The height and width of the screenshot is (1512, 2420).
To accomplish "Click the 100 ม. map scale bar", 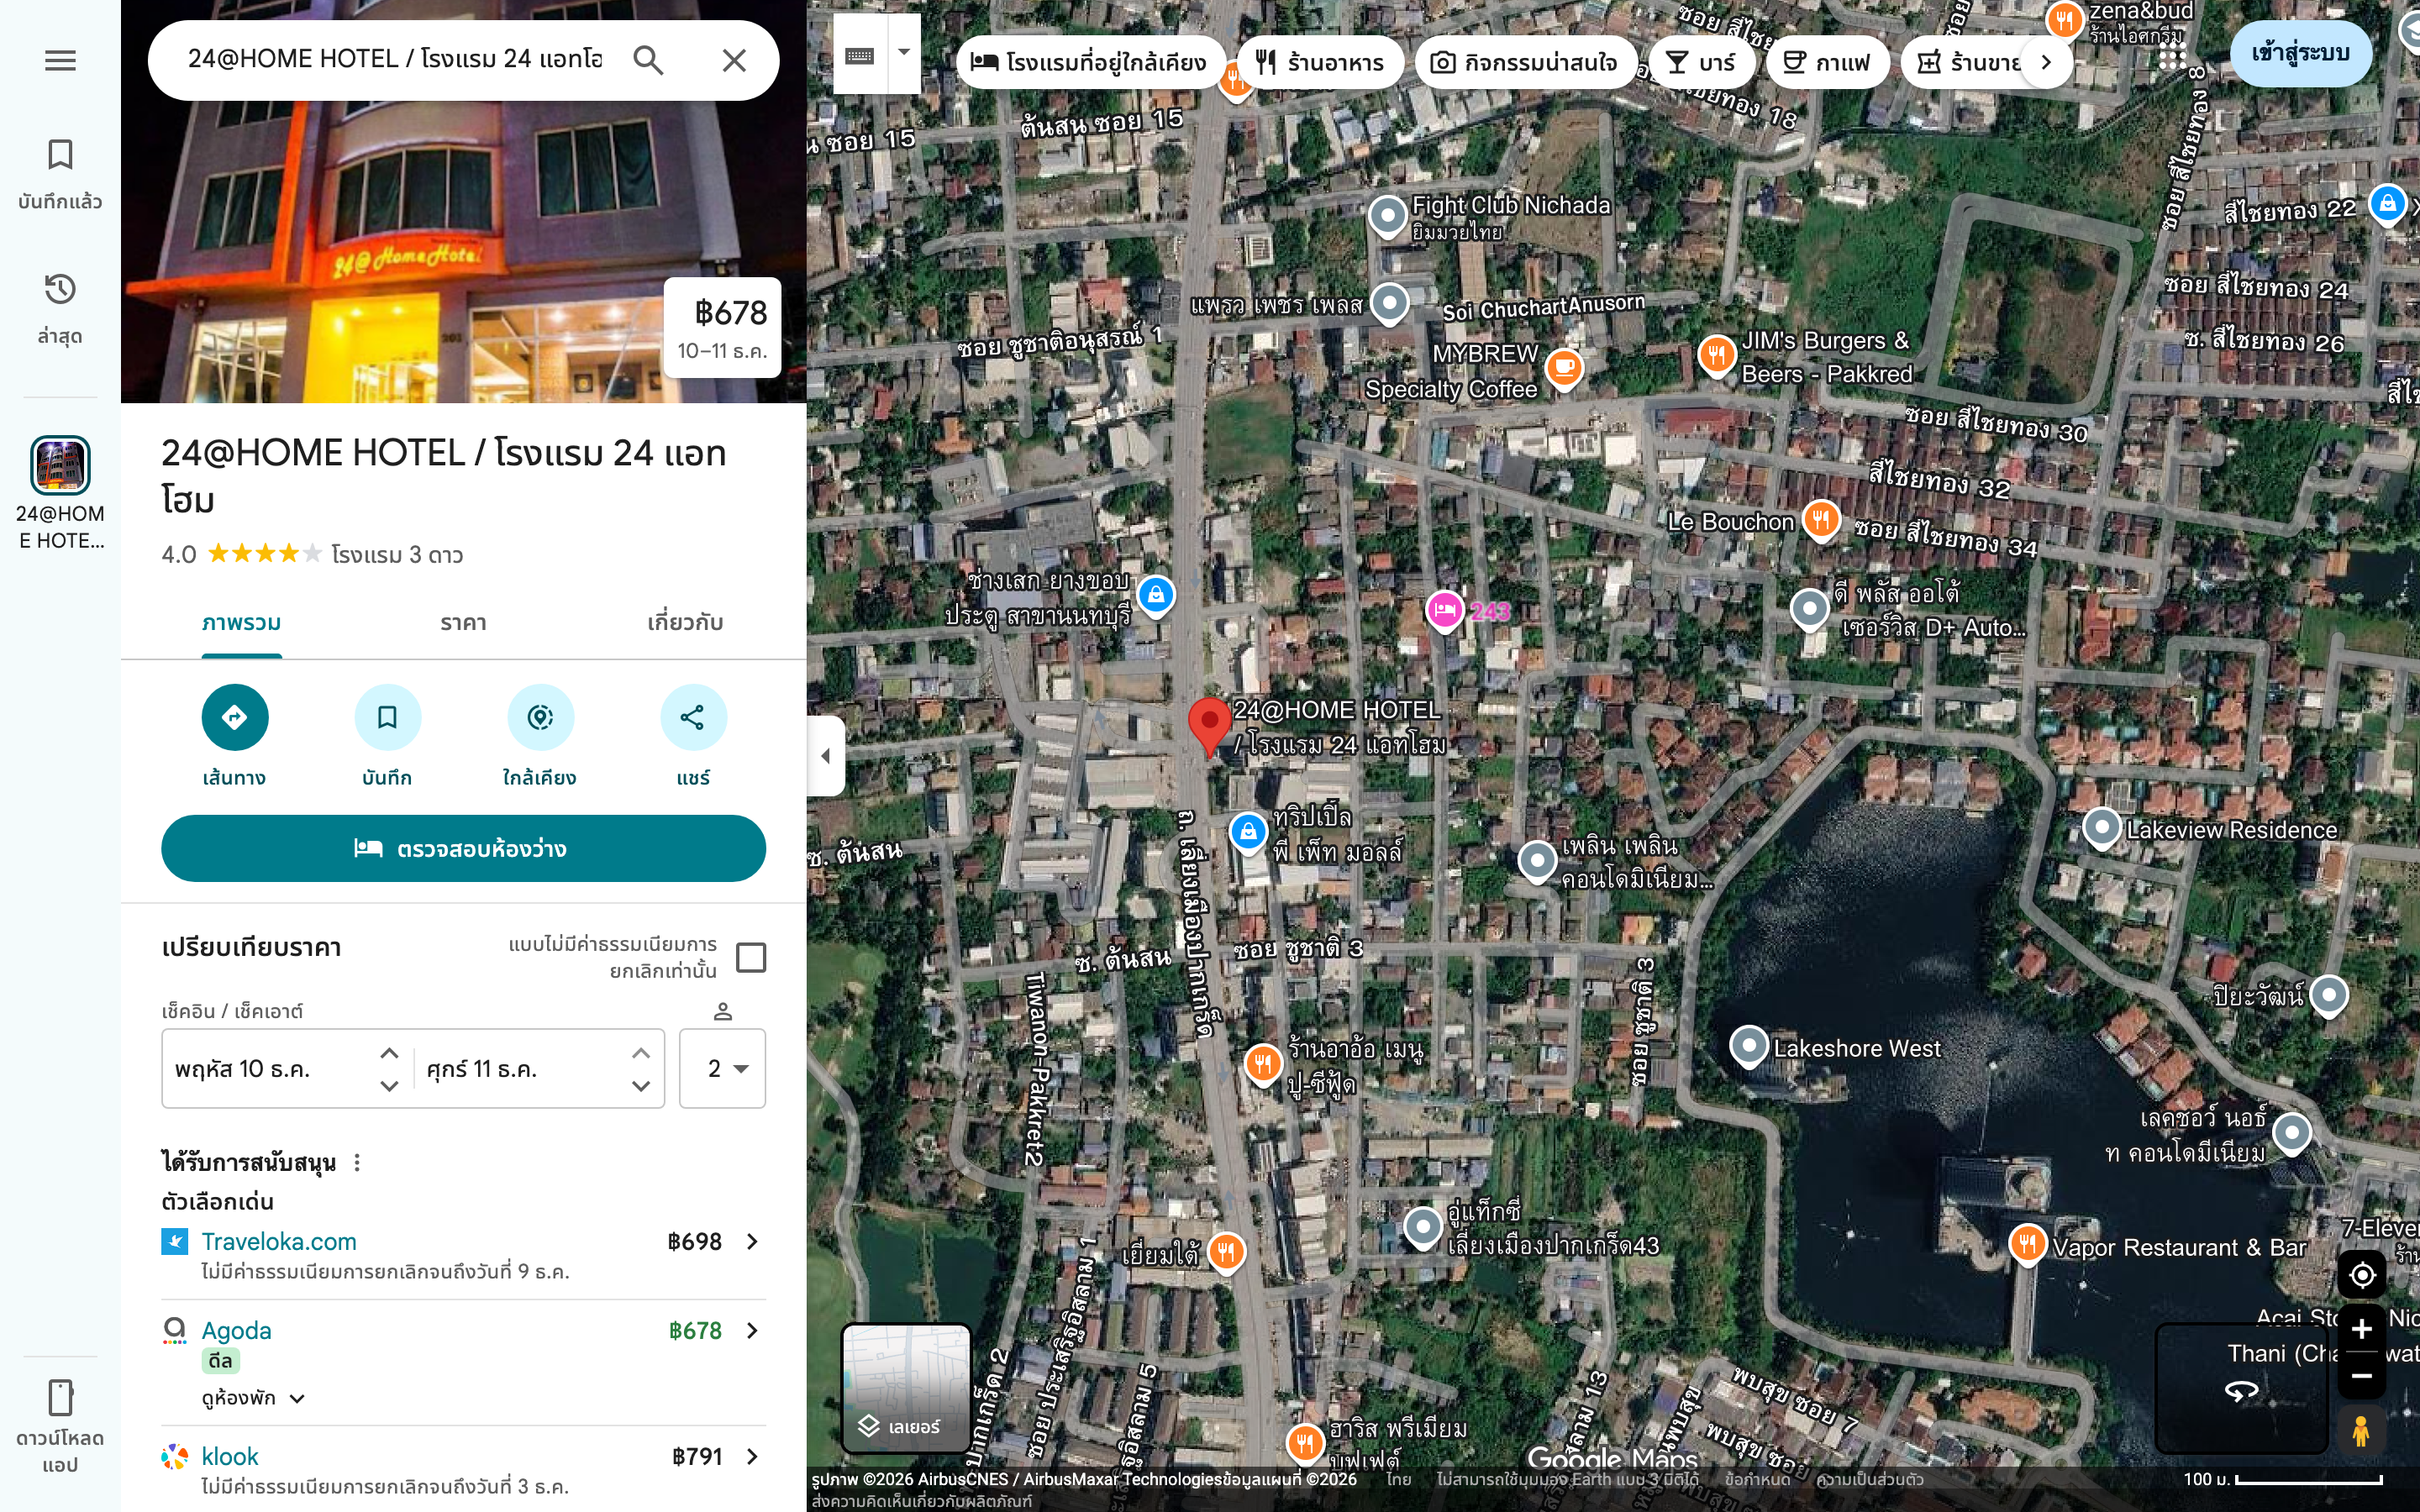I will [2283, 1479].
